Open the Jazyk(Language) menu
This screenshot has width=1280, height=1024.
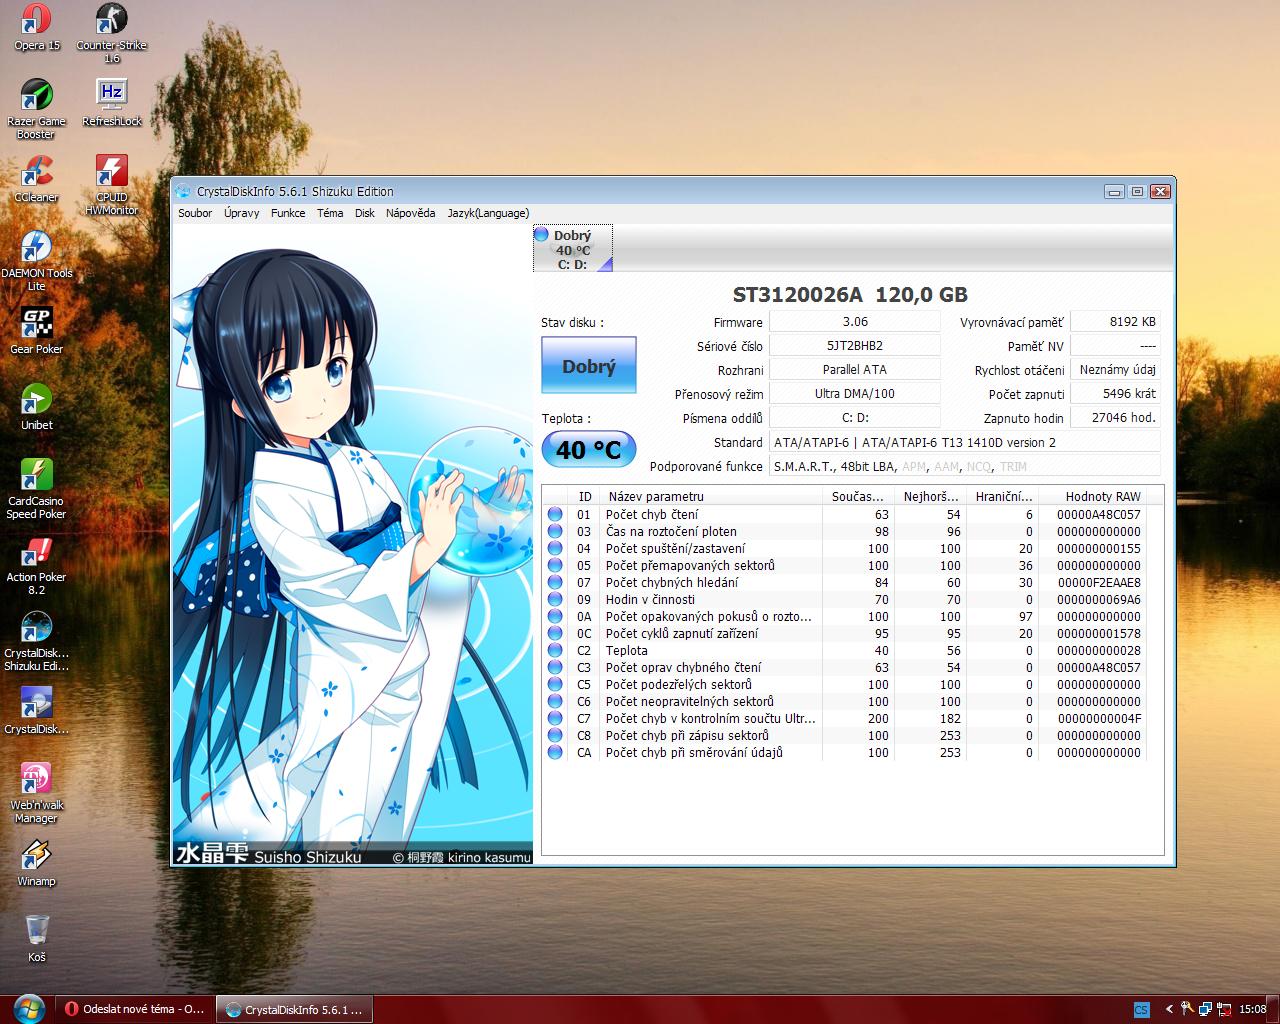tap(488, 213)
